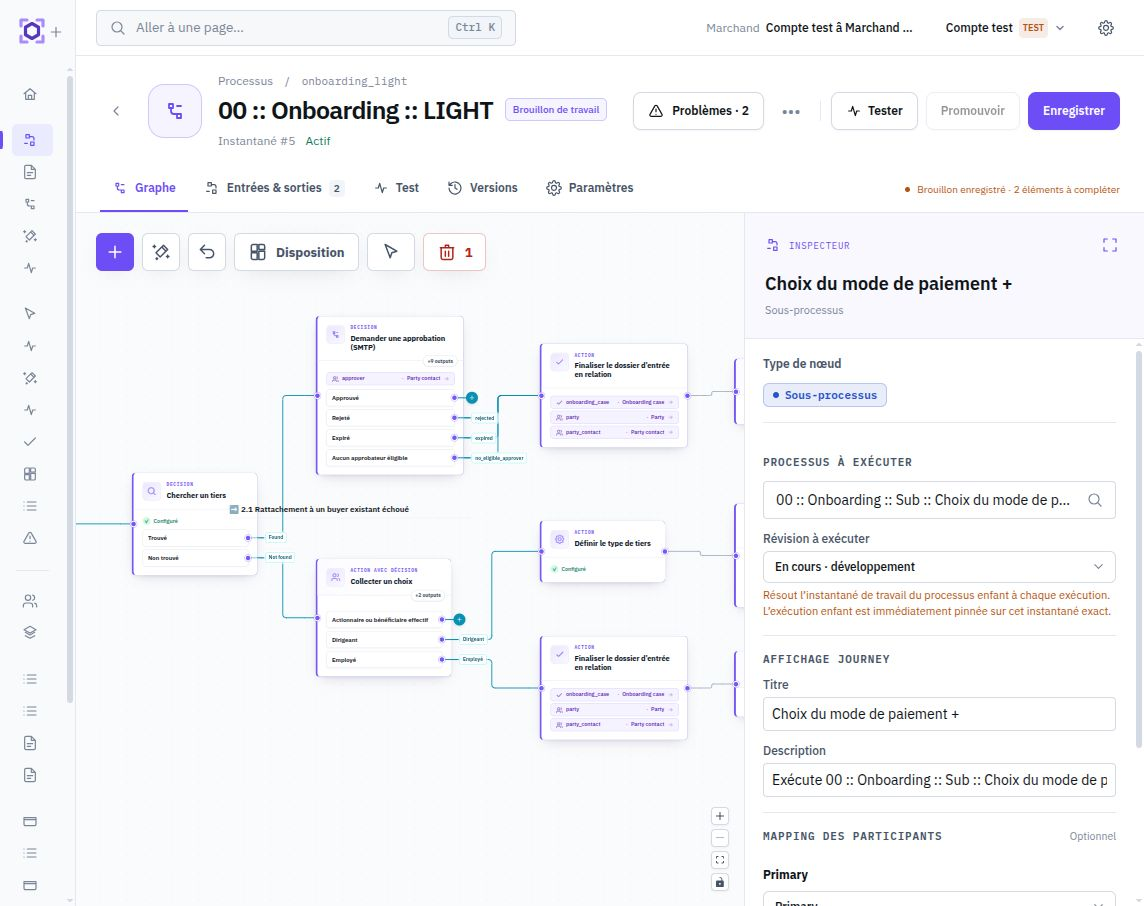Image resolution: width=1144 pixels, height=906 pixels.
Task: Expand the inspector panel to fullscreen
Action: tap(1110, 245)
